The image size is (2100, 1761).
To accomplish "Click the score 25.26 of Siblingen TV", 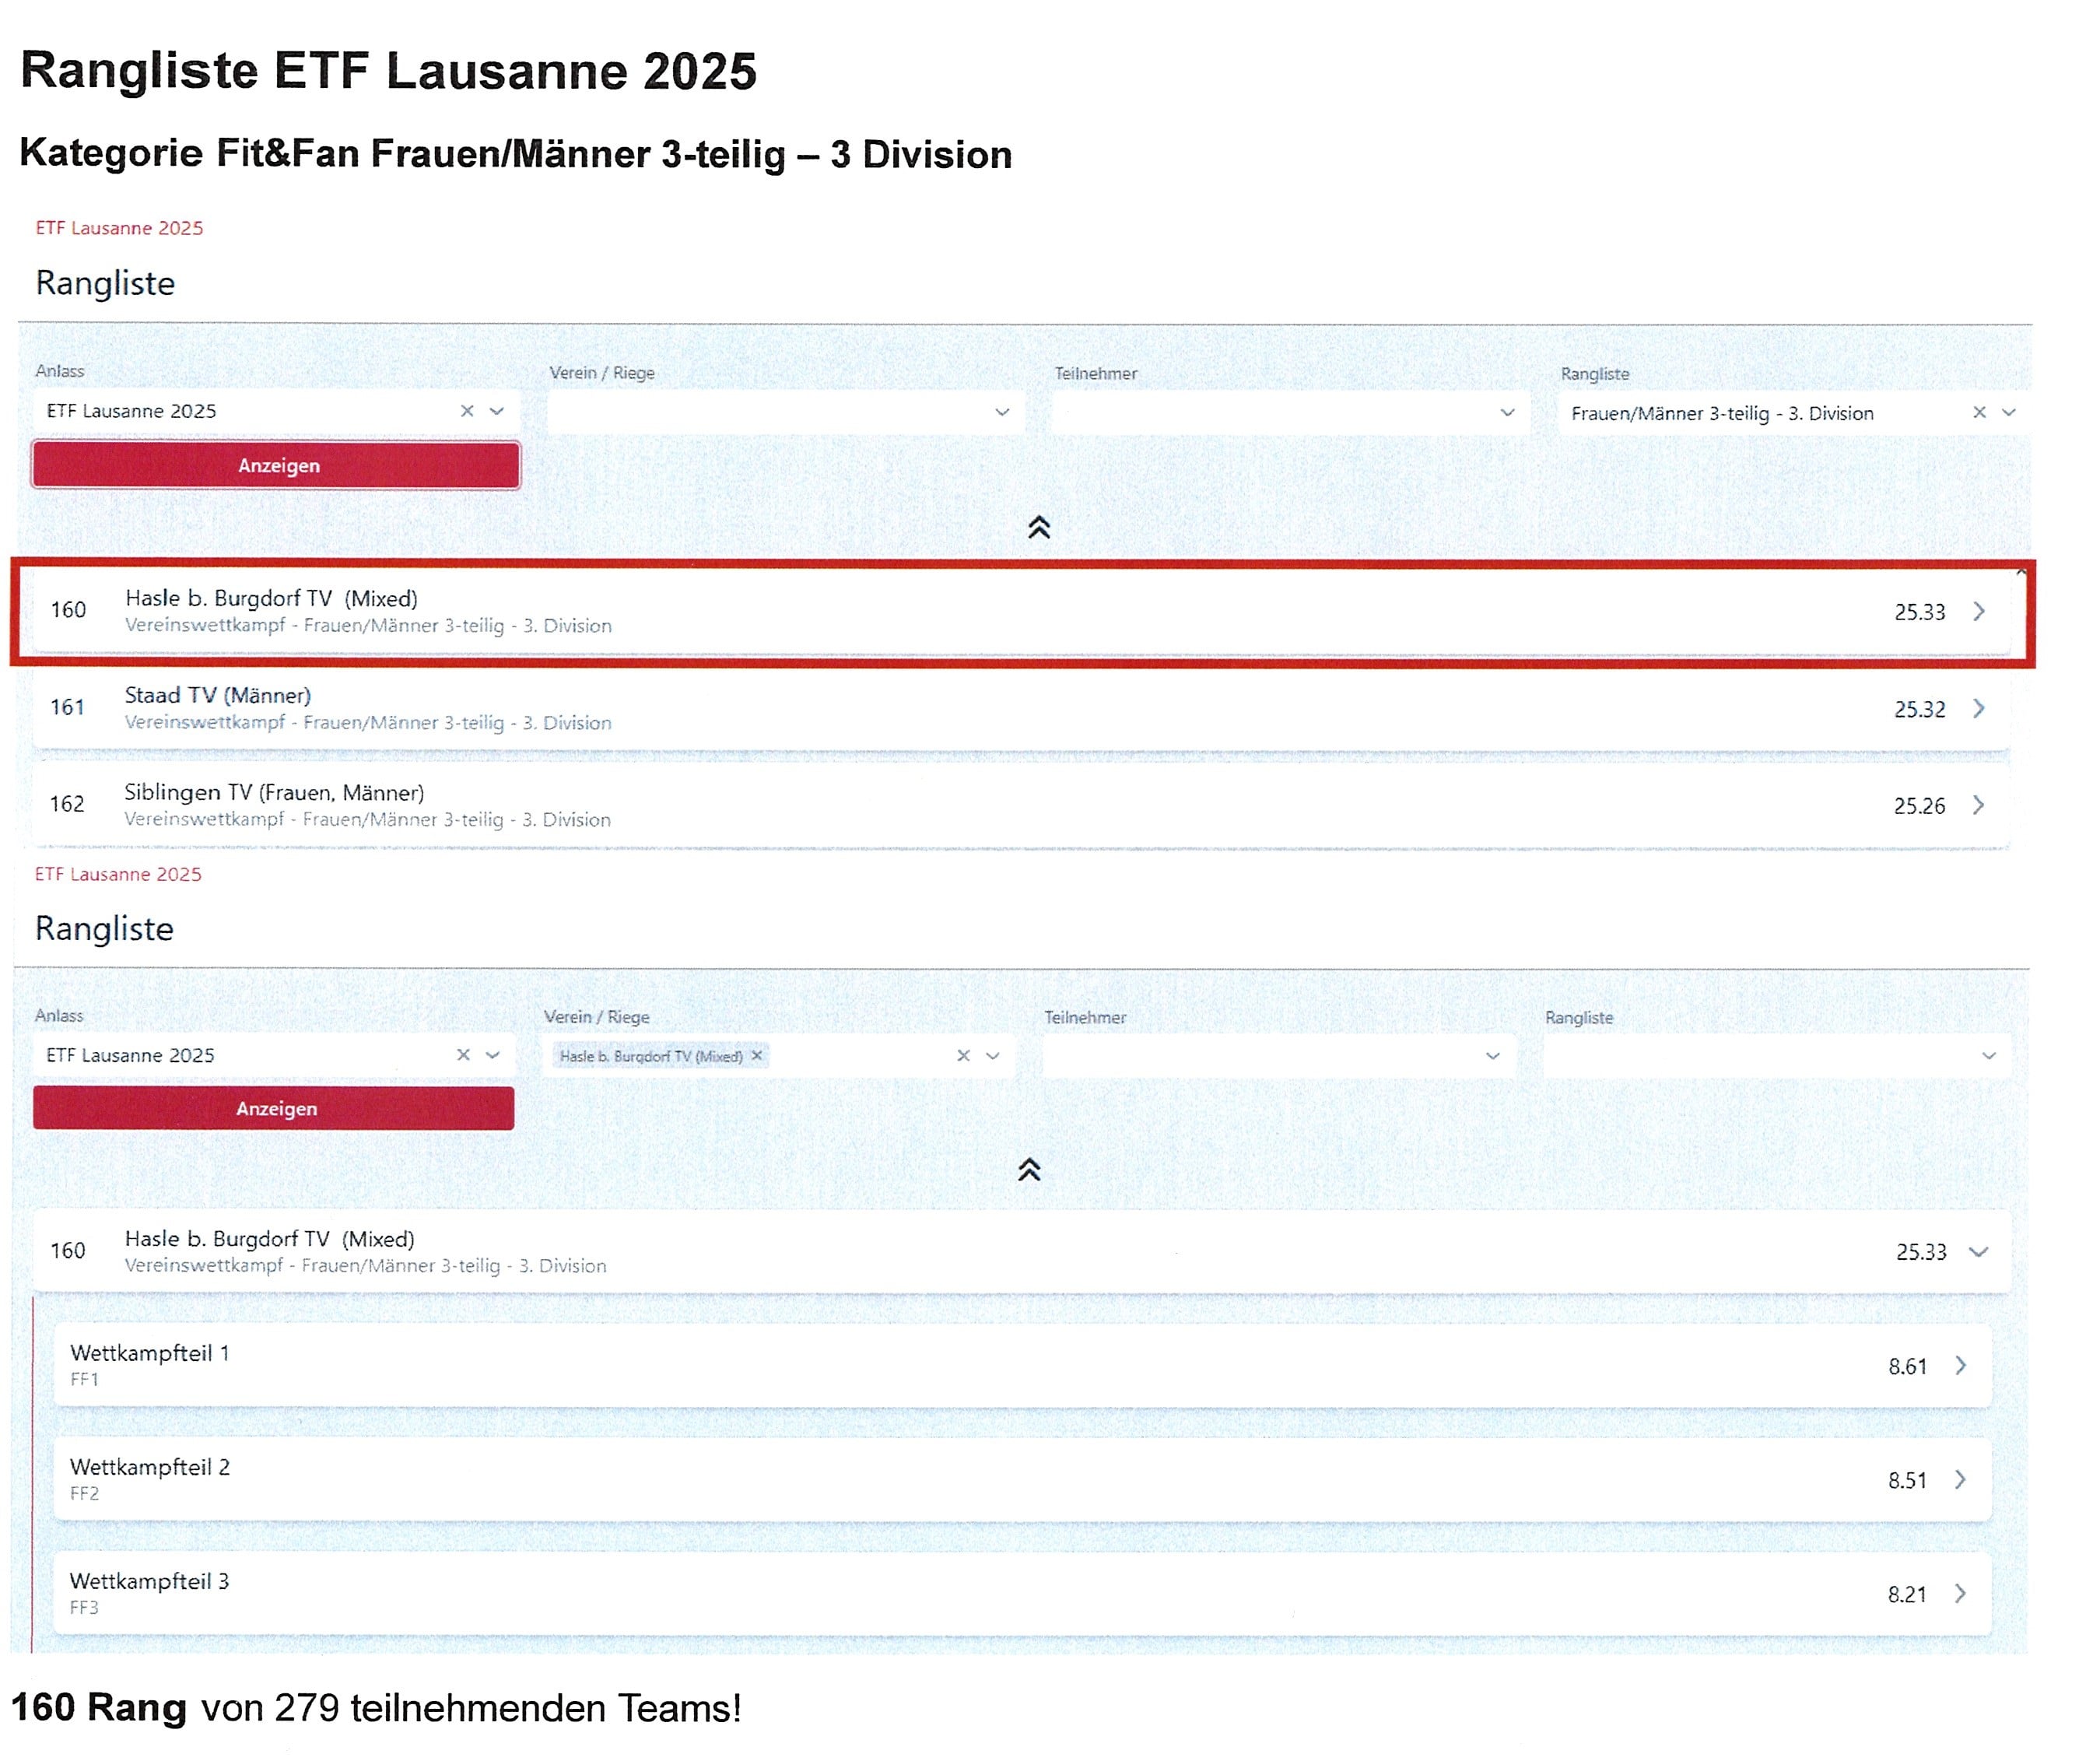I will pos(1920,806).
